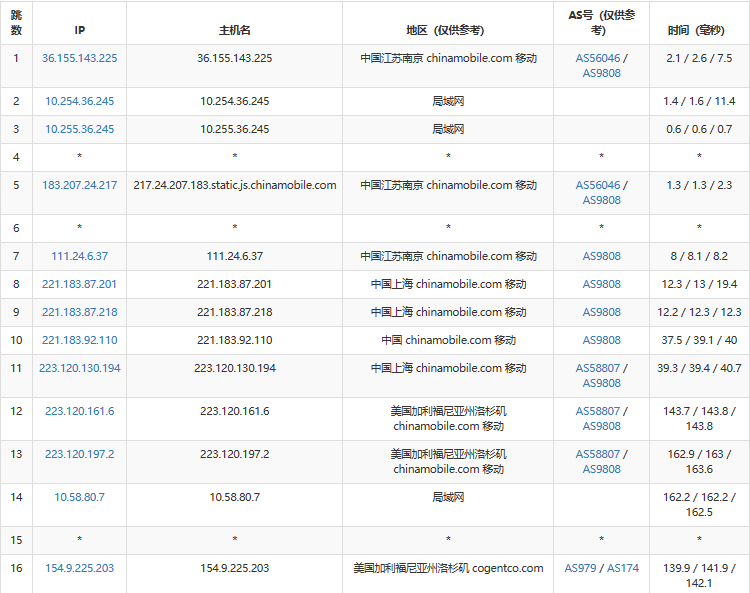750x593 pixels.
Task: Open IP link 36.155.143.225
Action: click(79, 58)
